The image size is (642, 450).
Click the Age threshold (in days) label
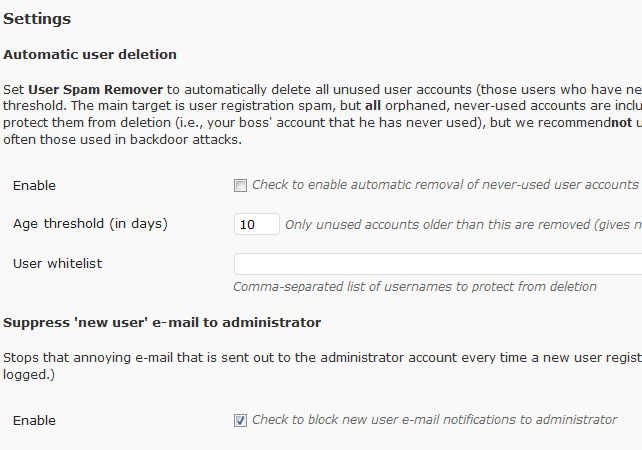(x=90, y=224)
